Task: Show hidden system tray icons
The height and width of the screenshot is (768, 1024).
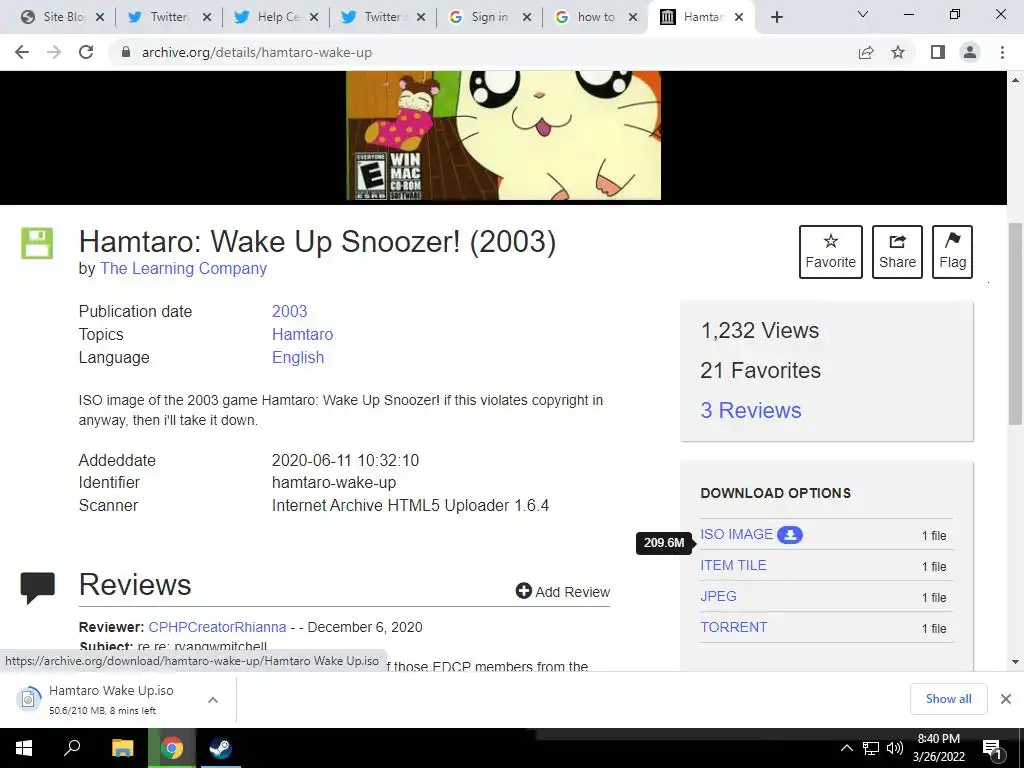Action: [x=846, y=748]
